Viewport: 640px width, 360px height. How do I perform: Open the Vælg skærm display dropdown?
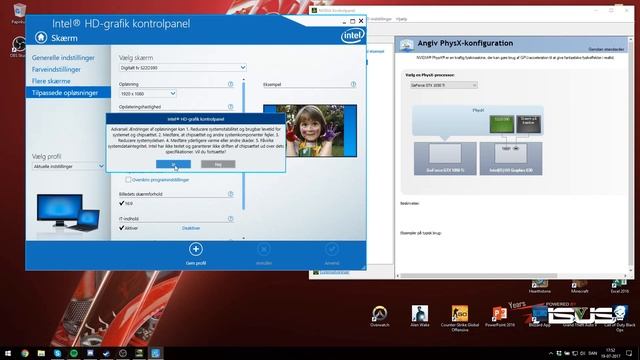(183, 68)
